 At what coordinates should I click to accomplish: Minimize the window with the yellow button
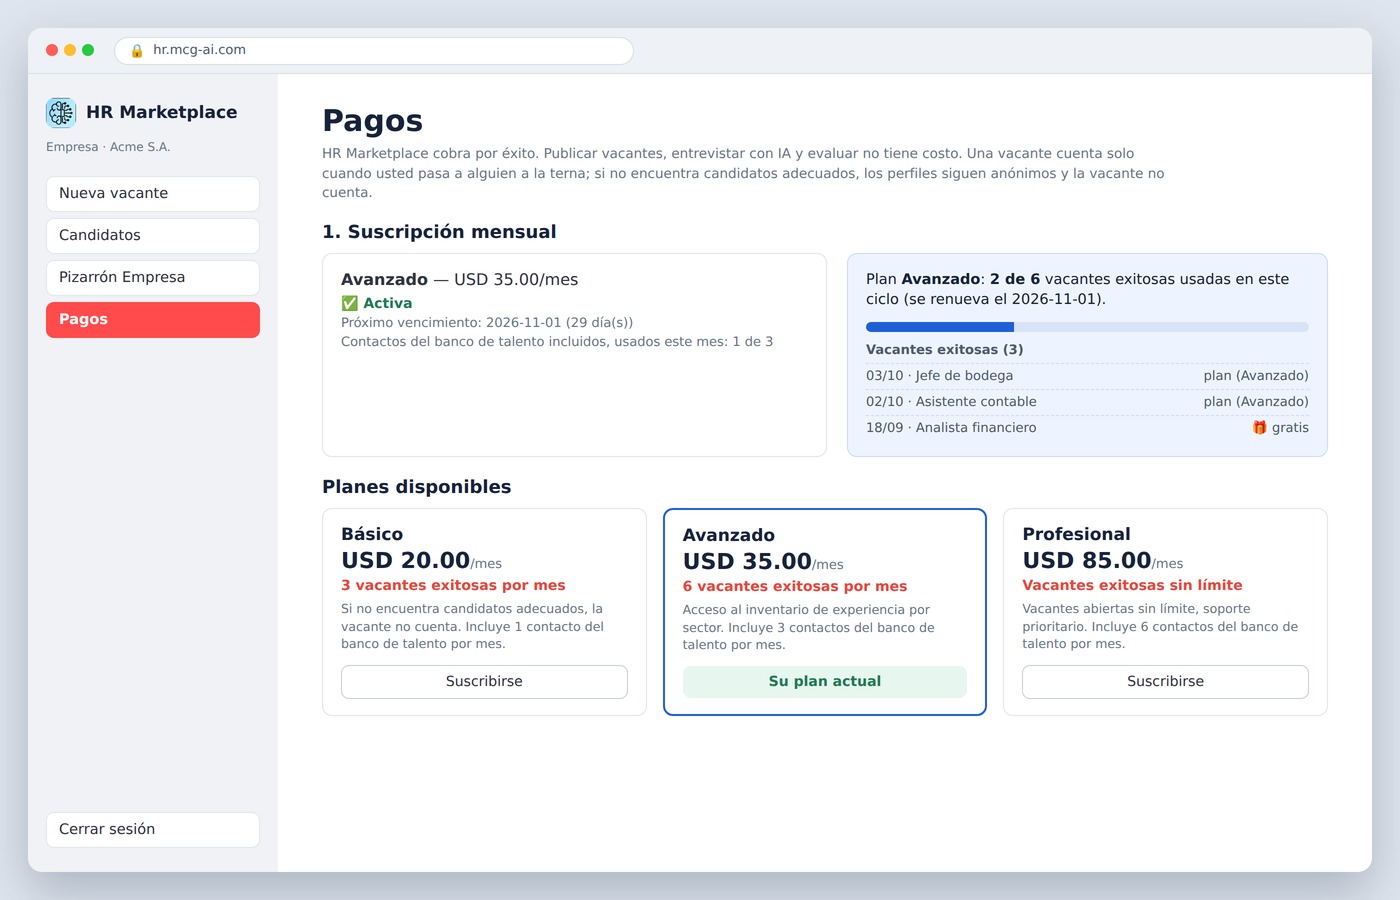tap(70, 50)
